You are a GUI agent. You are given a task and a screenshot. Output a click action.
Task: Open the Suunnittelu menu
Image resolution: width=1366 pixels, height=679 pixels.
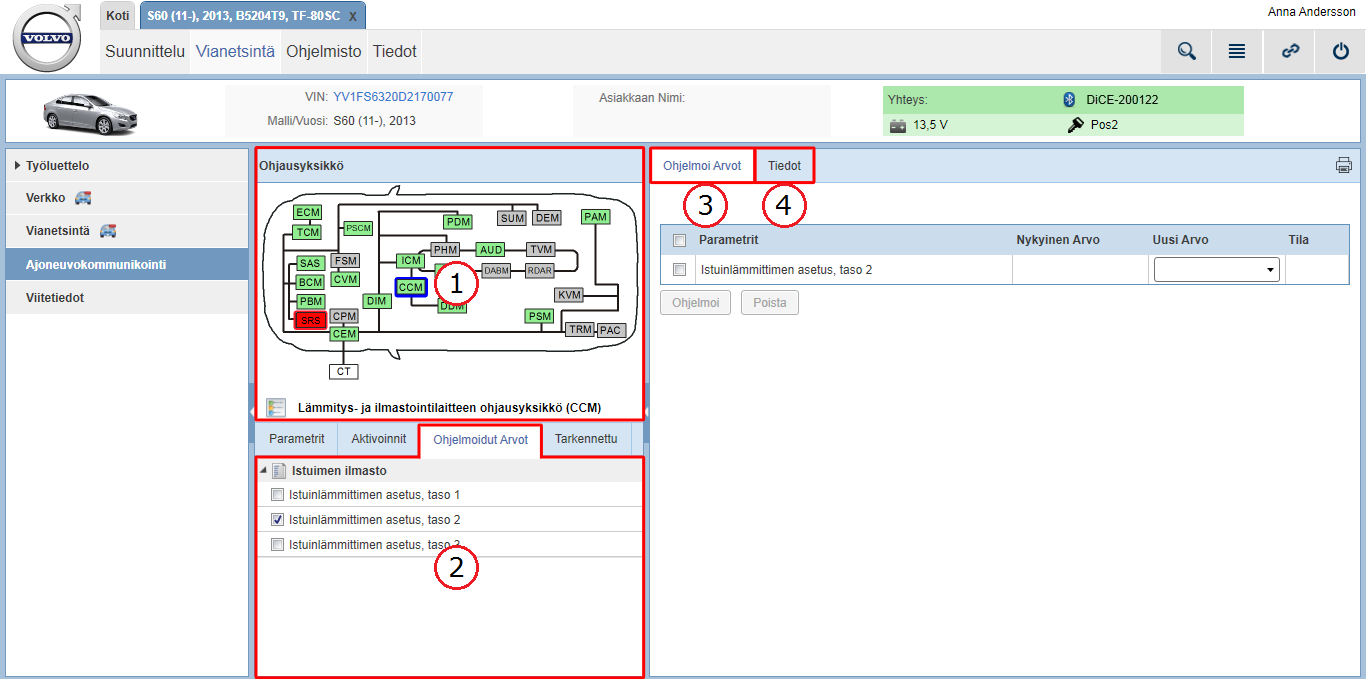pyautogui.click(x=145, y=51)
